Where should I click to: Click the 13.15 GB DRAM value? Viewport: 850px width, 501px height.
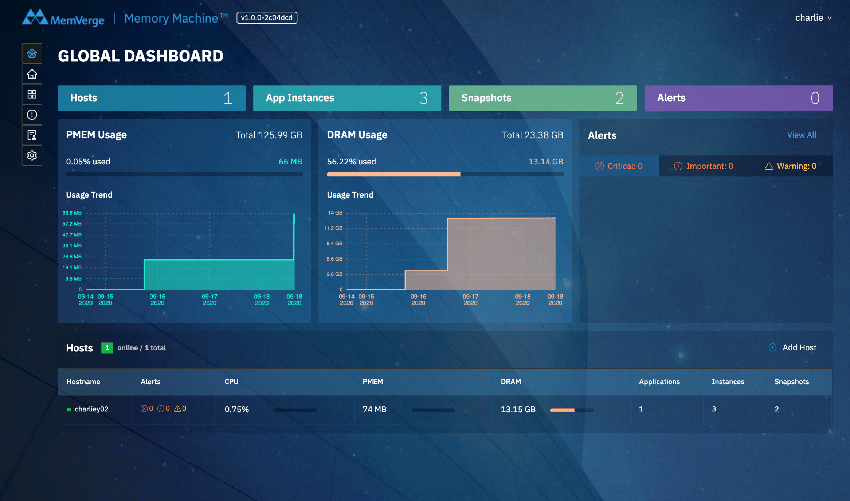click(518, 409)
